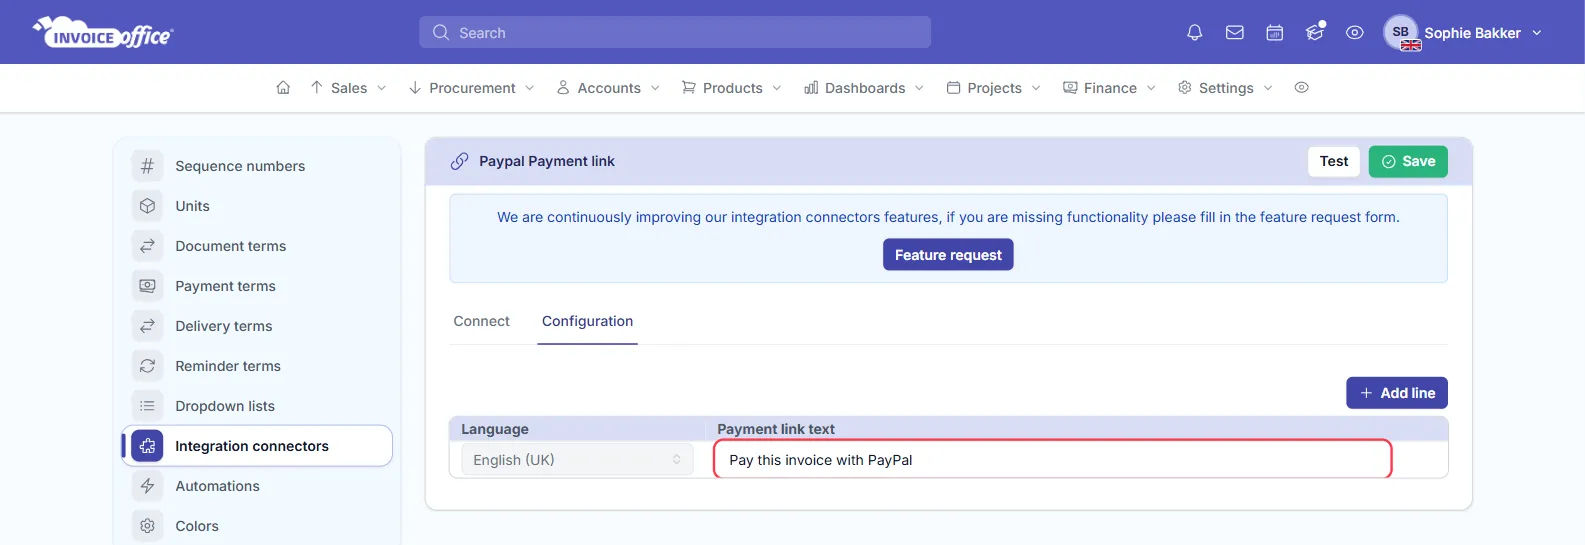Open the English (UK) language dropdown
Screen dimensions: 1585x545
tap(577, 460)
